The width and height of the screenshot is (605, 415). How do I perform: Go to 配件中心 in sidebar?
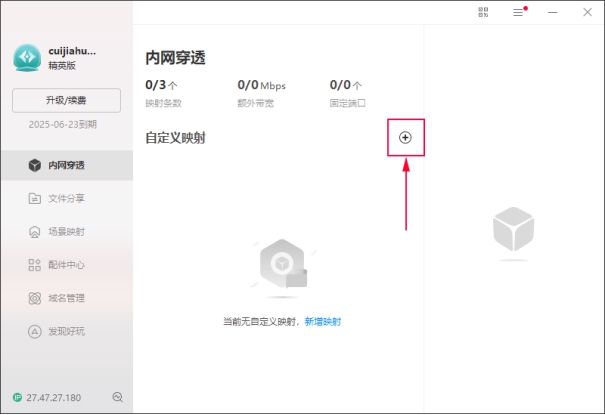tap(66, 264)
